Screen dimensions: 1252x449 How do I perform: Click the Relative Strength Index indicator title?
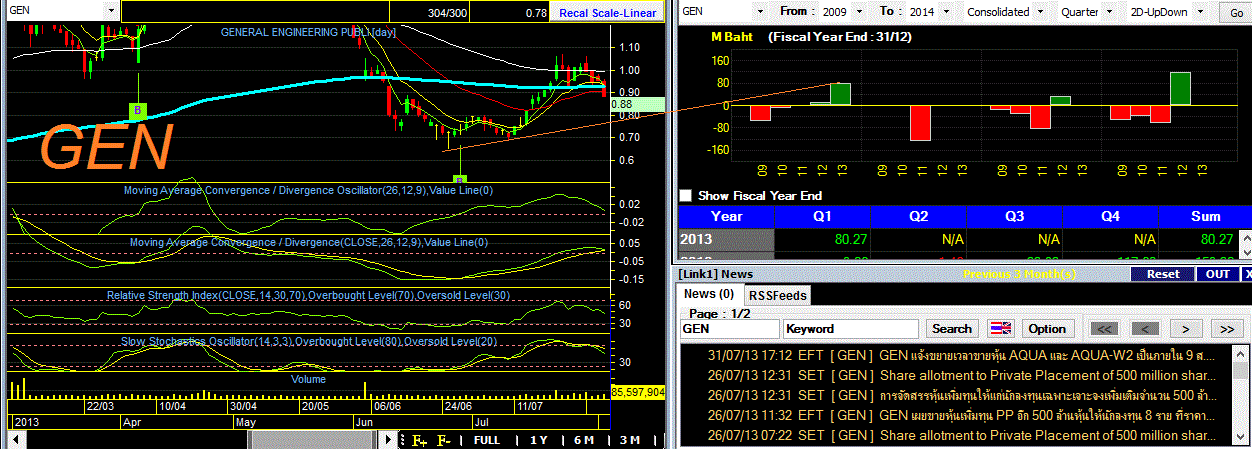click(309, 297)
